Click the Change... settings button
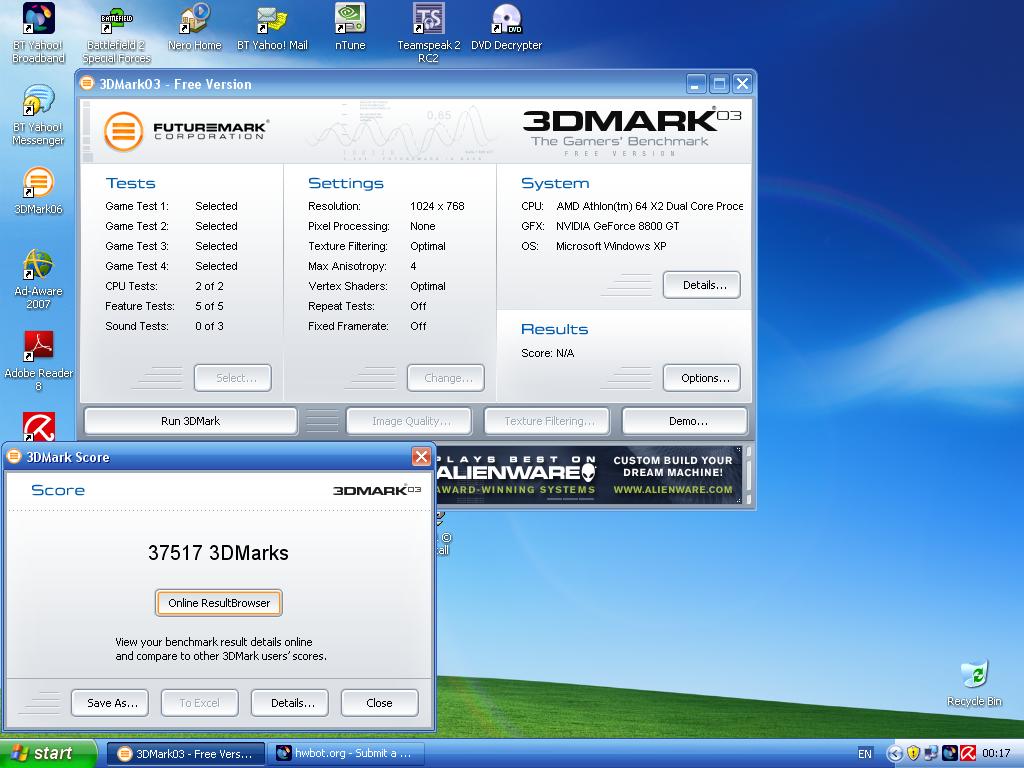1024x768 pixels. click(x=446, y=378)
